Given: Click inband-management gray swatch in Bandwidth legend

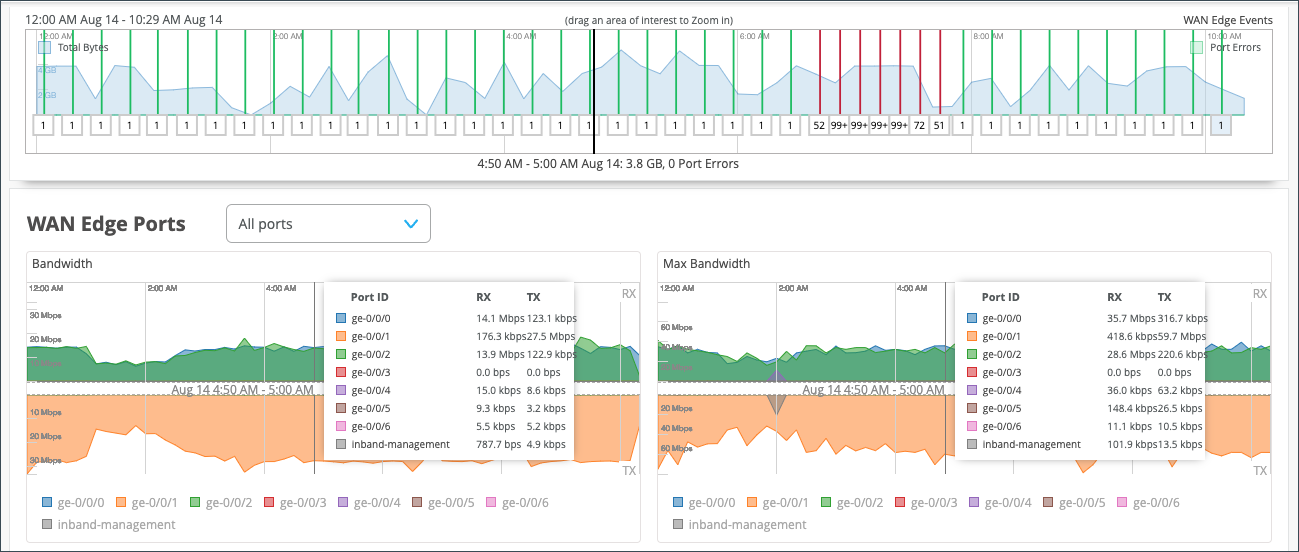Looking at the screenshot, I should (49, 524).
